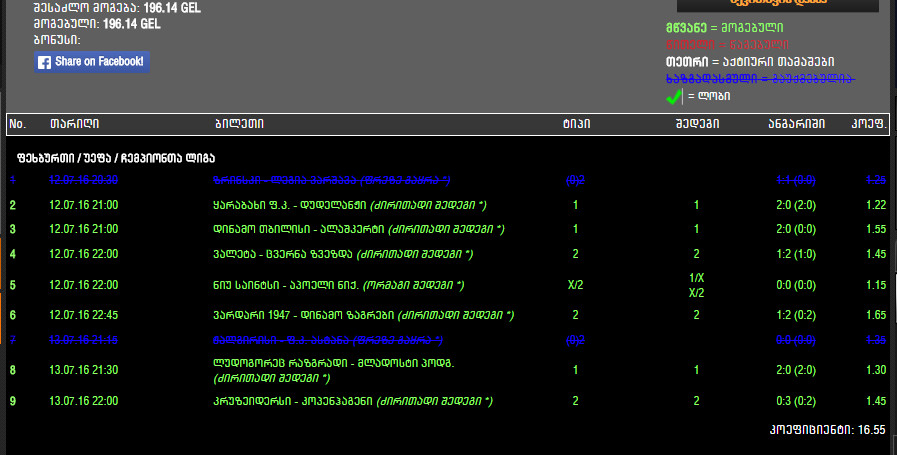Select match ყარაბახი ფ.კ. - დუდელანჟი
The width and height of the screenshot is (897, 455).
[350, 205]
